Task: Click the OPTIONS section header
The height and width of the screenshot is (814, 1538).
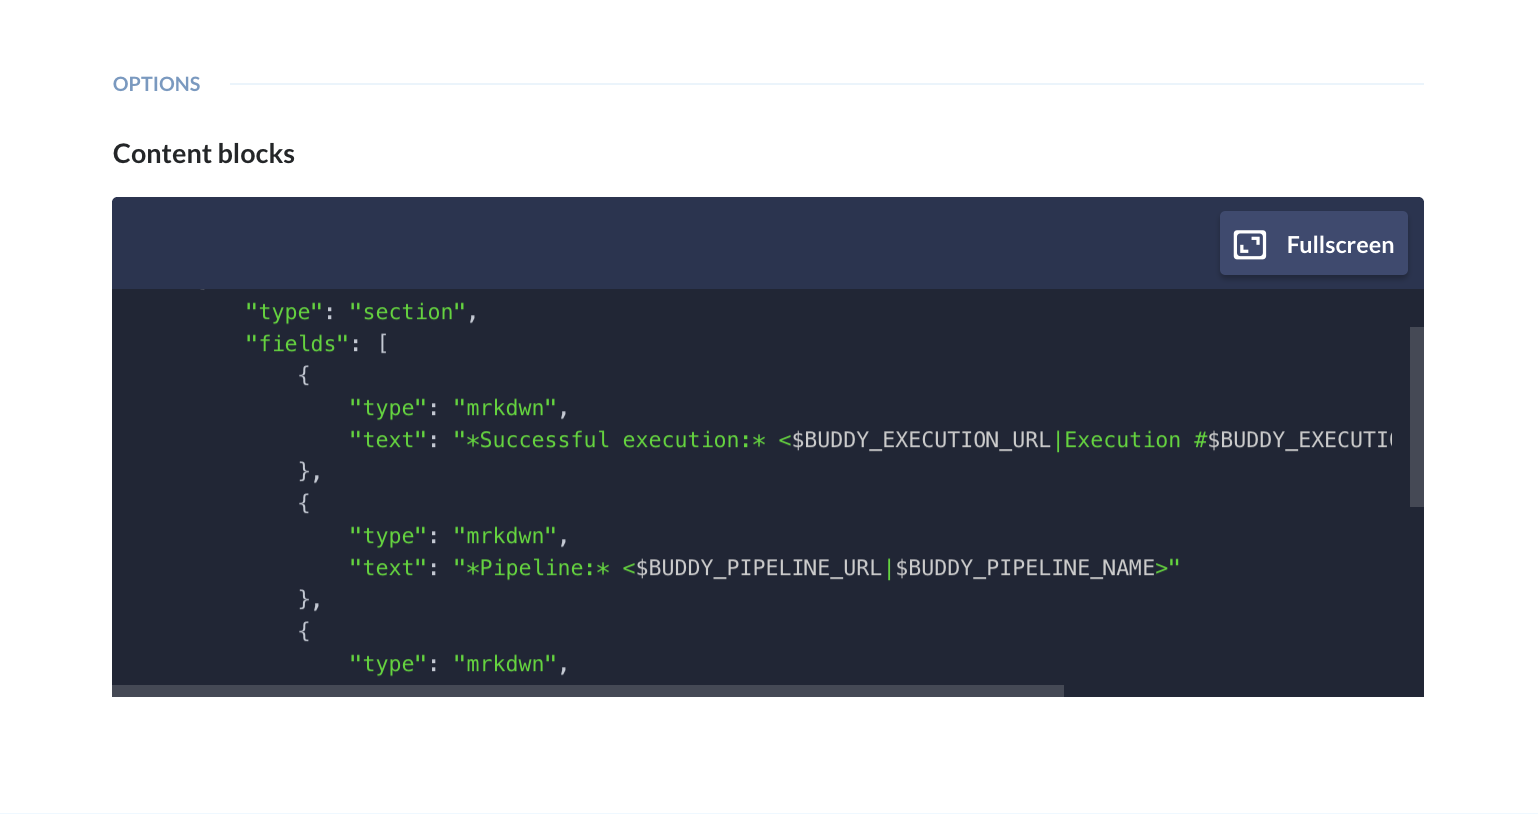Action: [x=157, y=84]
